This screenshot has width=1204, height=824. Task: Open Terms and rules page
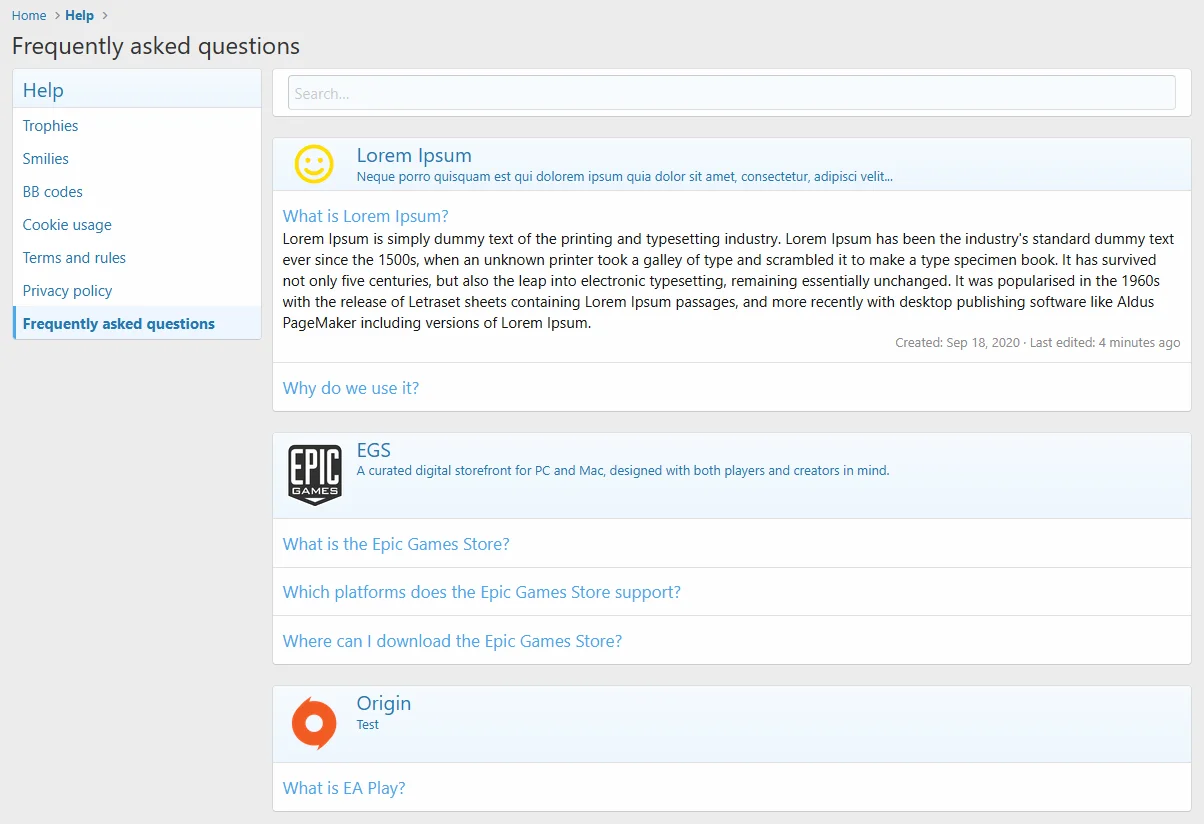(x=74, y=258)
